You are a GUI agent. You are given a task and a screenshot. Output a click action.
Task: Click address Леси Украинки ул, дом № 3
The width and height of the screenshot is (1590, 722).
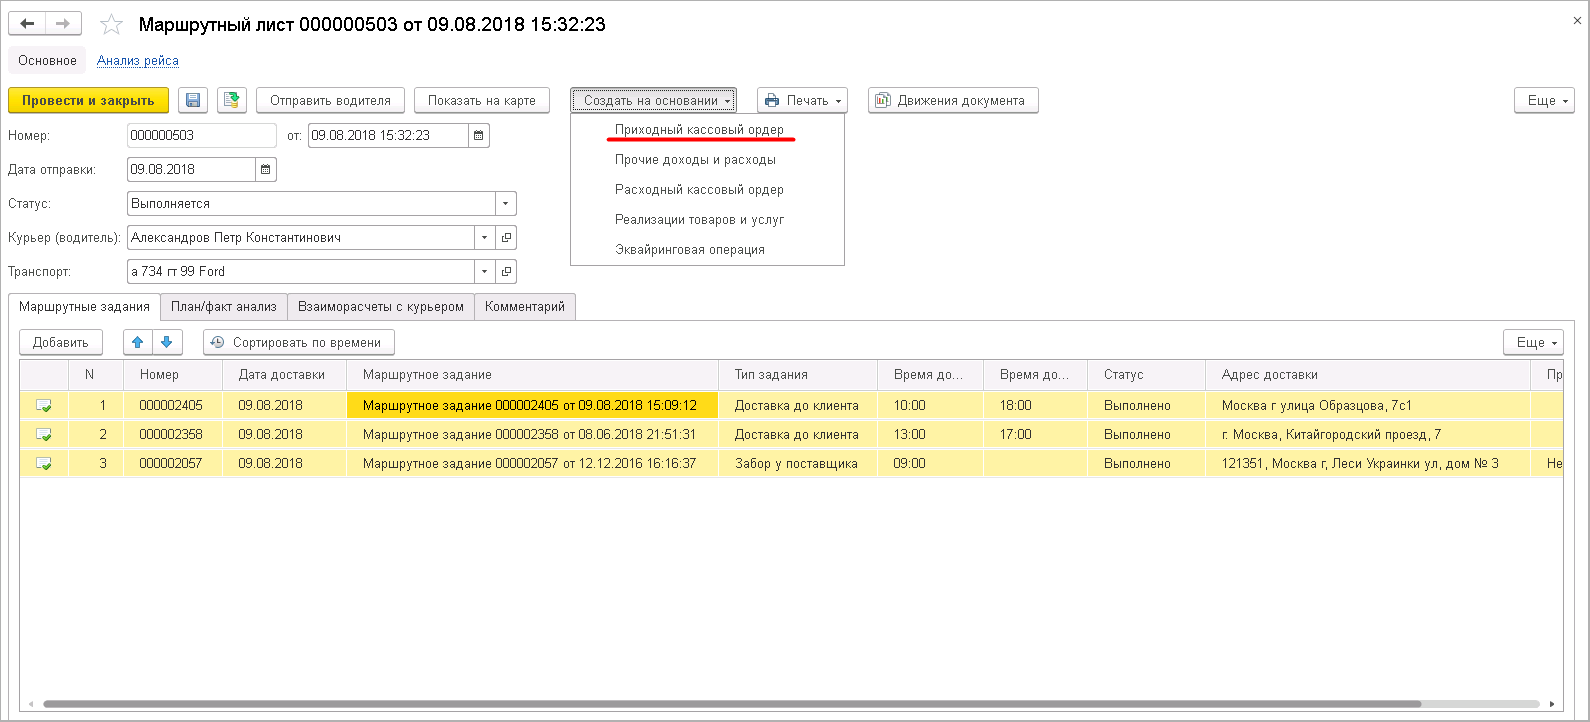coord(1368,463)
